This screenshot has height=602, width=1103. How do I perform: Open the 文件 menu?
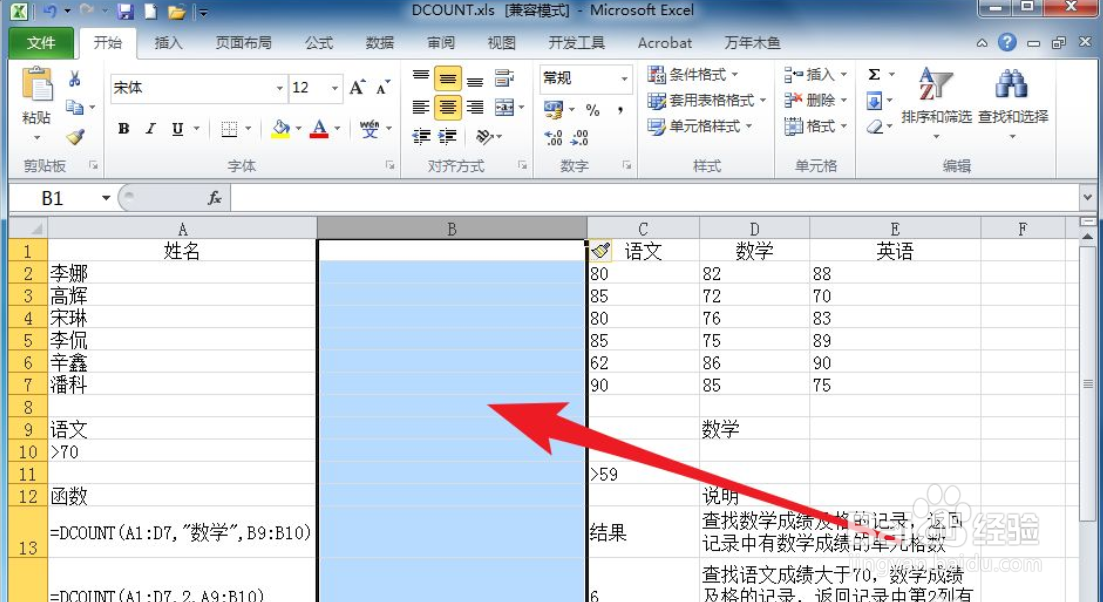click(42, 43)
